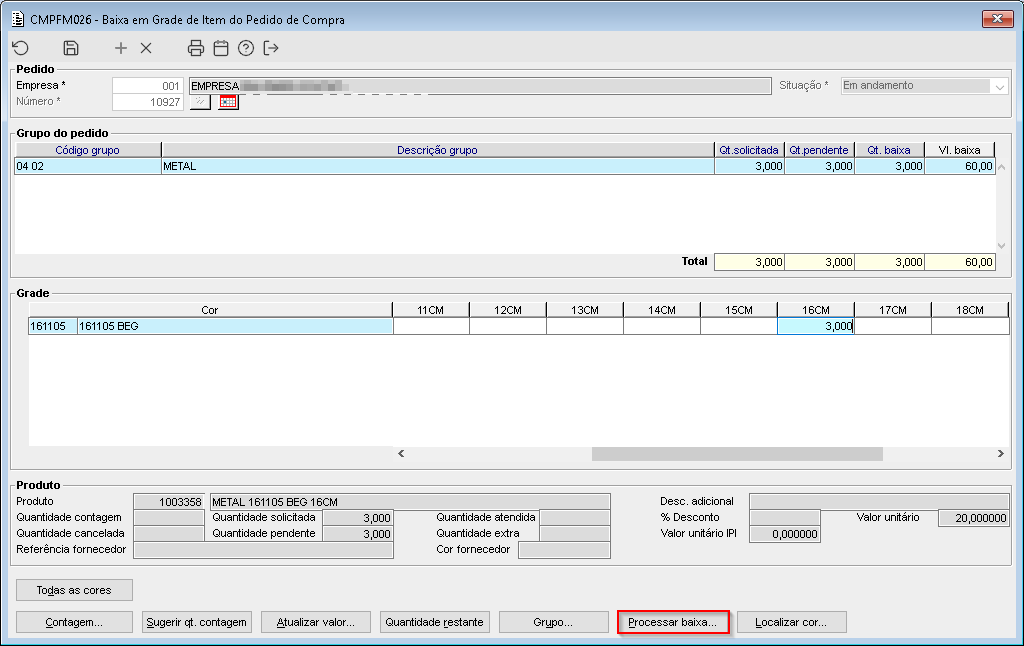The height and width of the screenshot is (646, 1024).
Task: Click right arrow of grade scrollbar
Action: (x=1000, y=453)
